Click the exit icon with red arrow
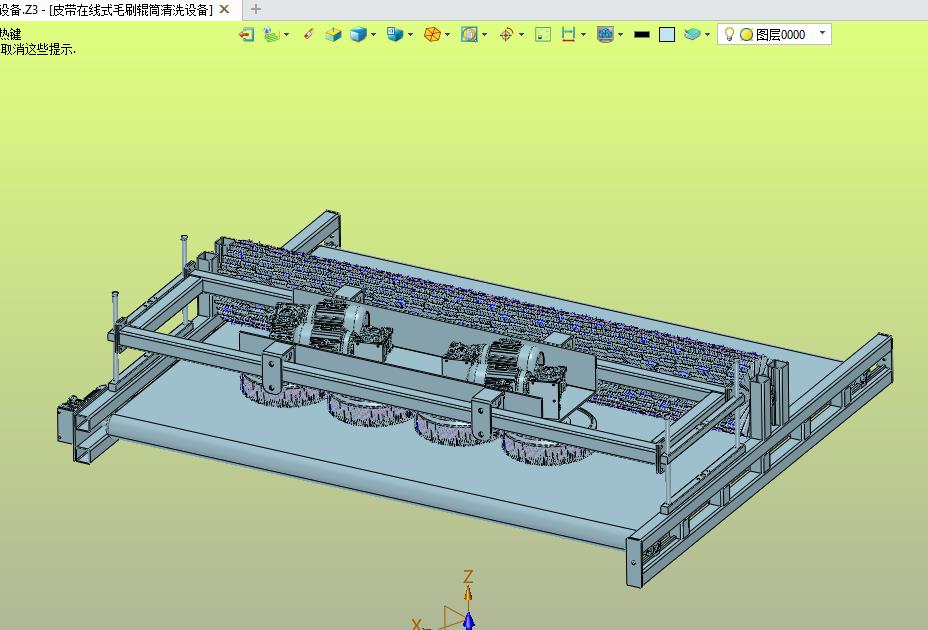928x630 pixels. tap(246, 35)
